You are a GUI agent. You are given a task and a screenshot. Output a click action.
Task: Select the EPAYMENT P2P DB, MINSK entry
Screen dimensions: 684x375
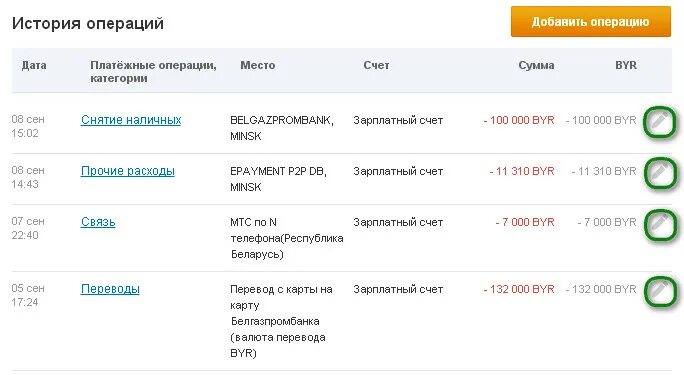[278, 179]
